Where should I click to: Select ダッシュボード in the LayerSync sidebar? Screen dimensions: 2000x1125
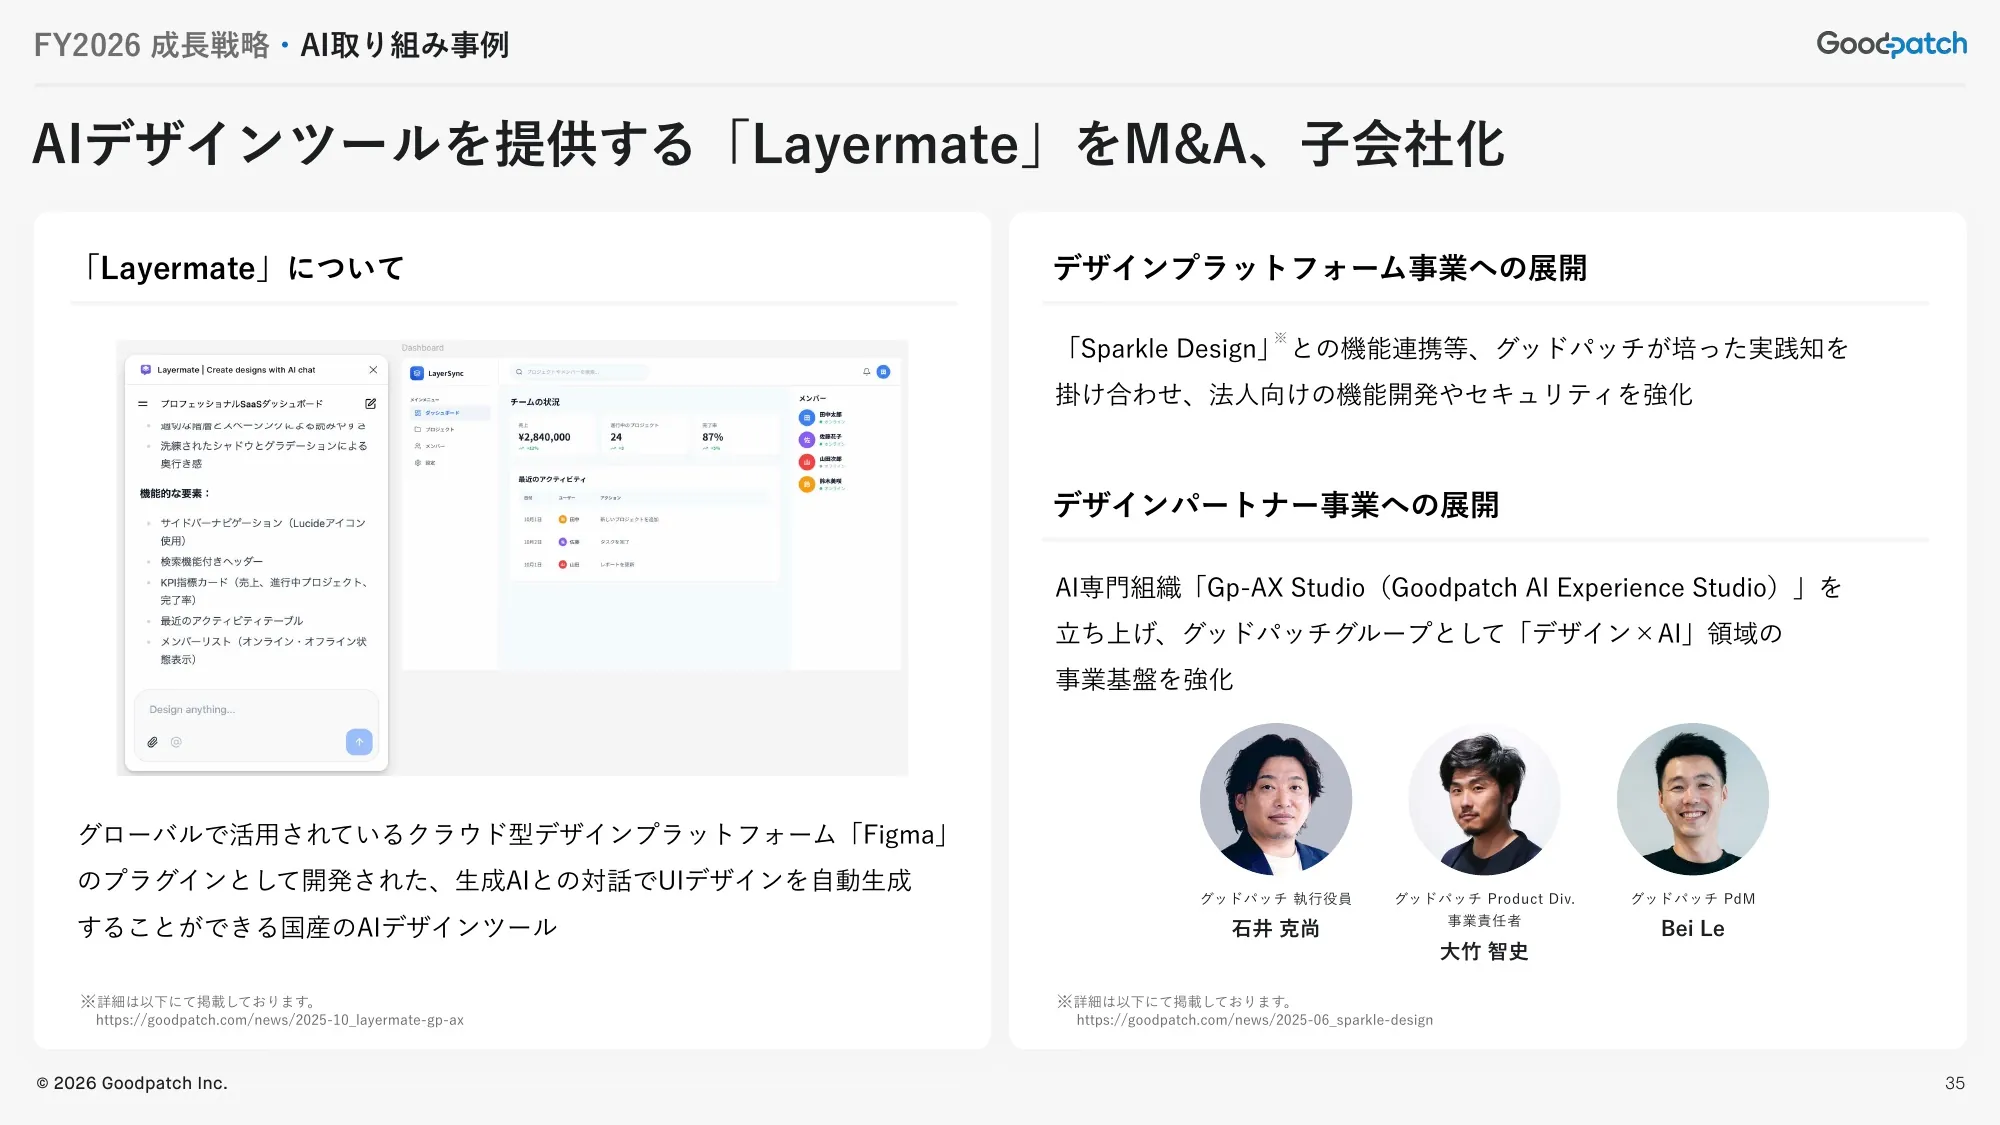point(449,413)
